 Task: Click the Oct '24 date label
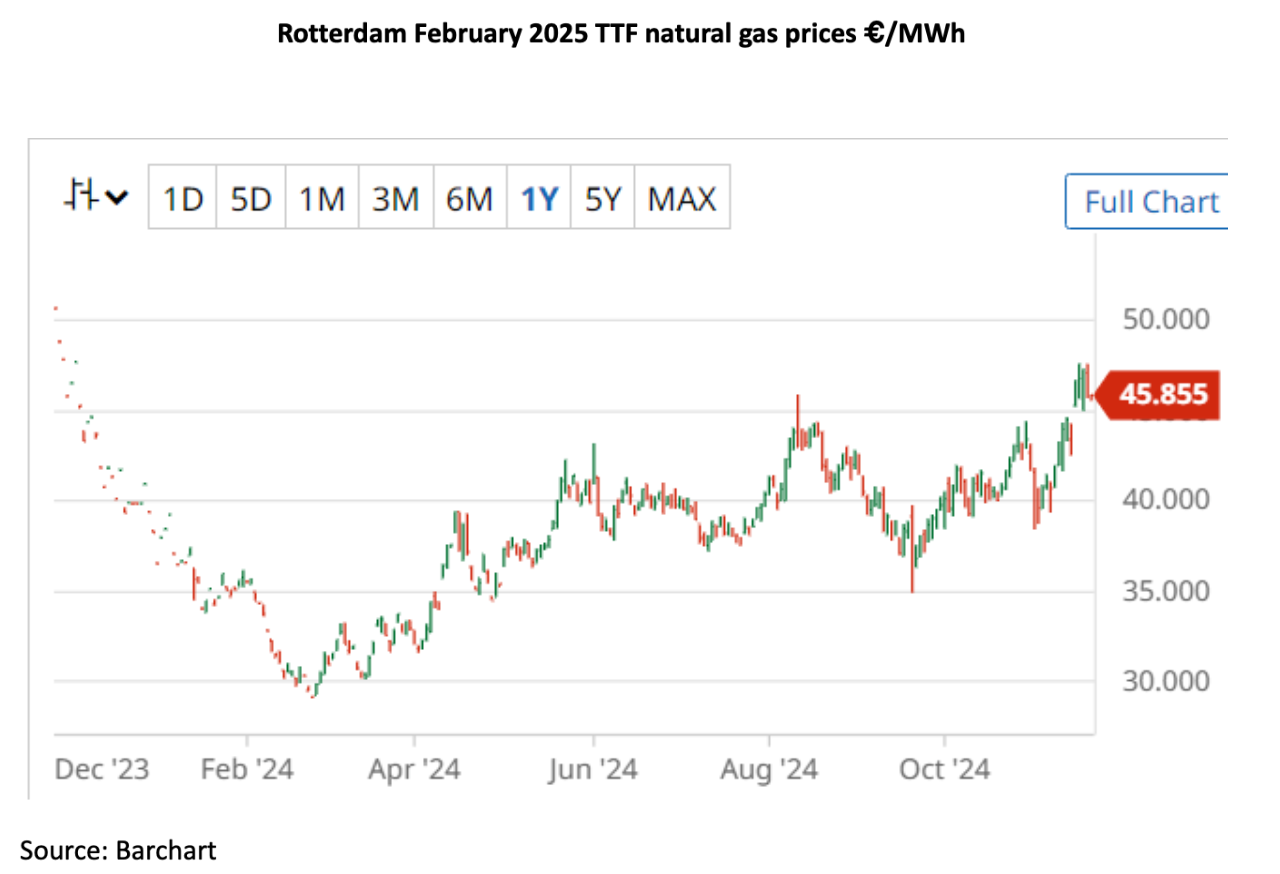click(944, 770)
